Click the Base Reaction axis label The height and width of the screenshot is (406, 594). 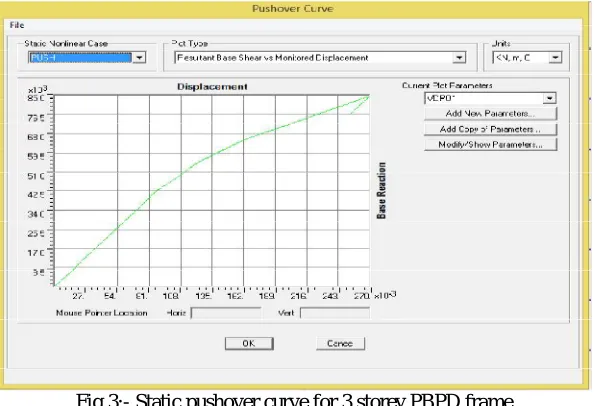click(381, 191)
